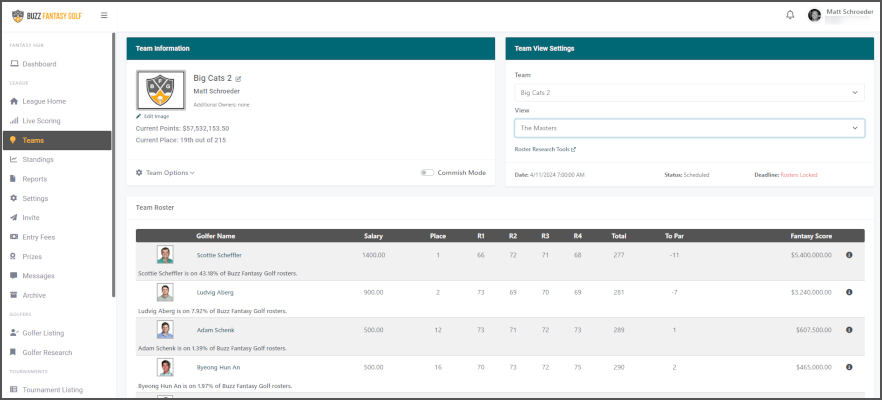Click the sidebar vertical scrollbar
Viewport: 882px width, 400px height.
[x=114, y=165]
